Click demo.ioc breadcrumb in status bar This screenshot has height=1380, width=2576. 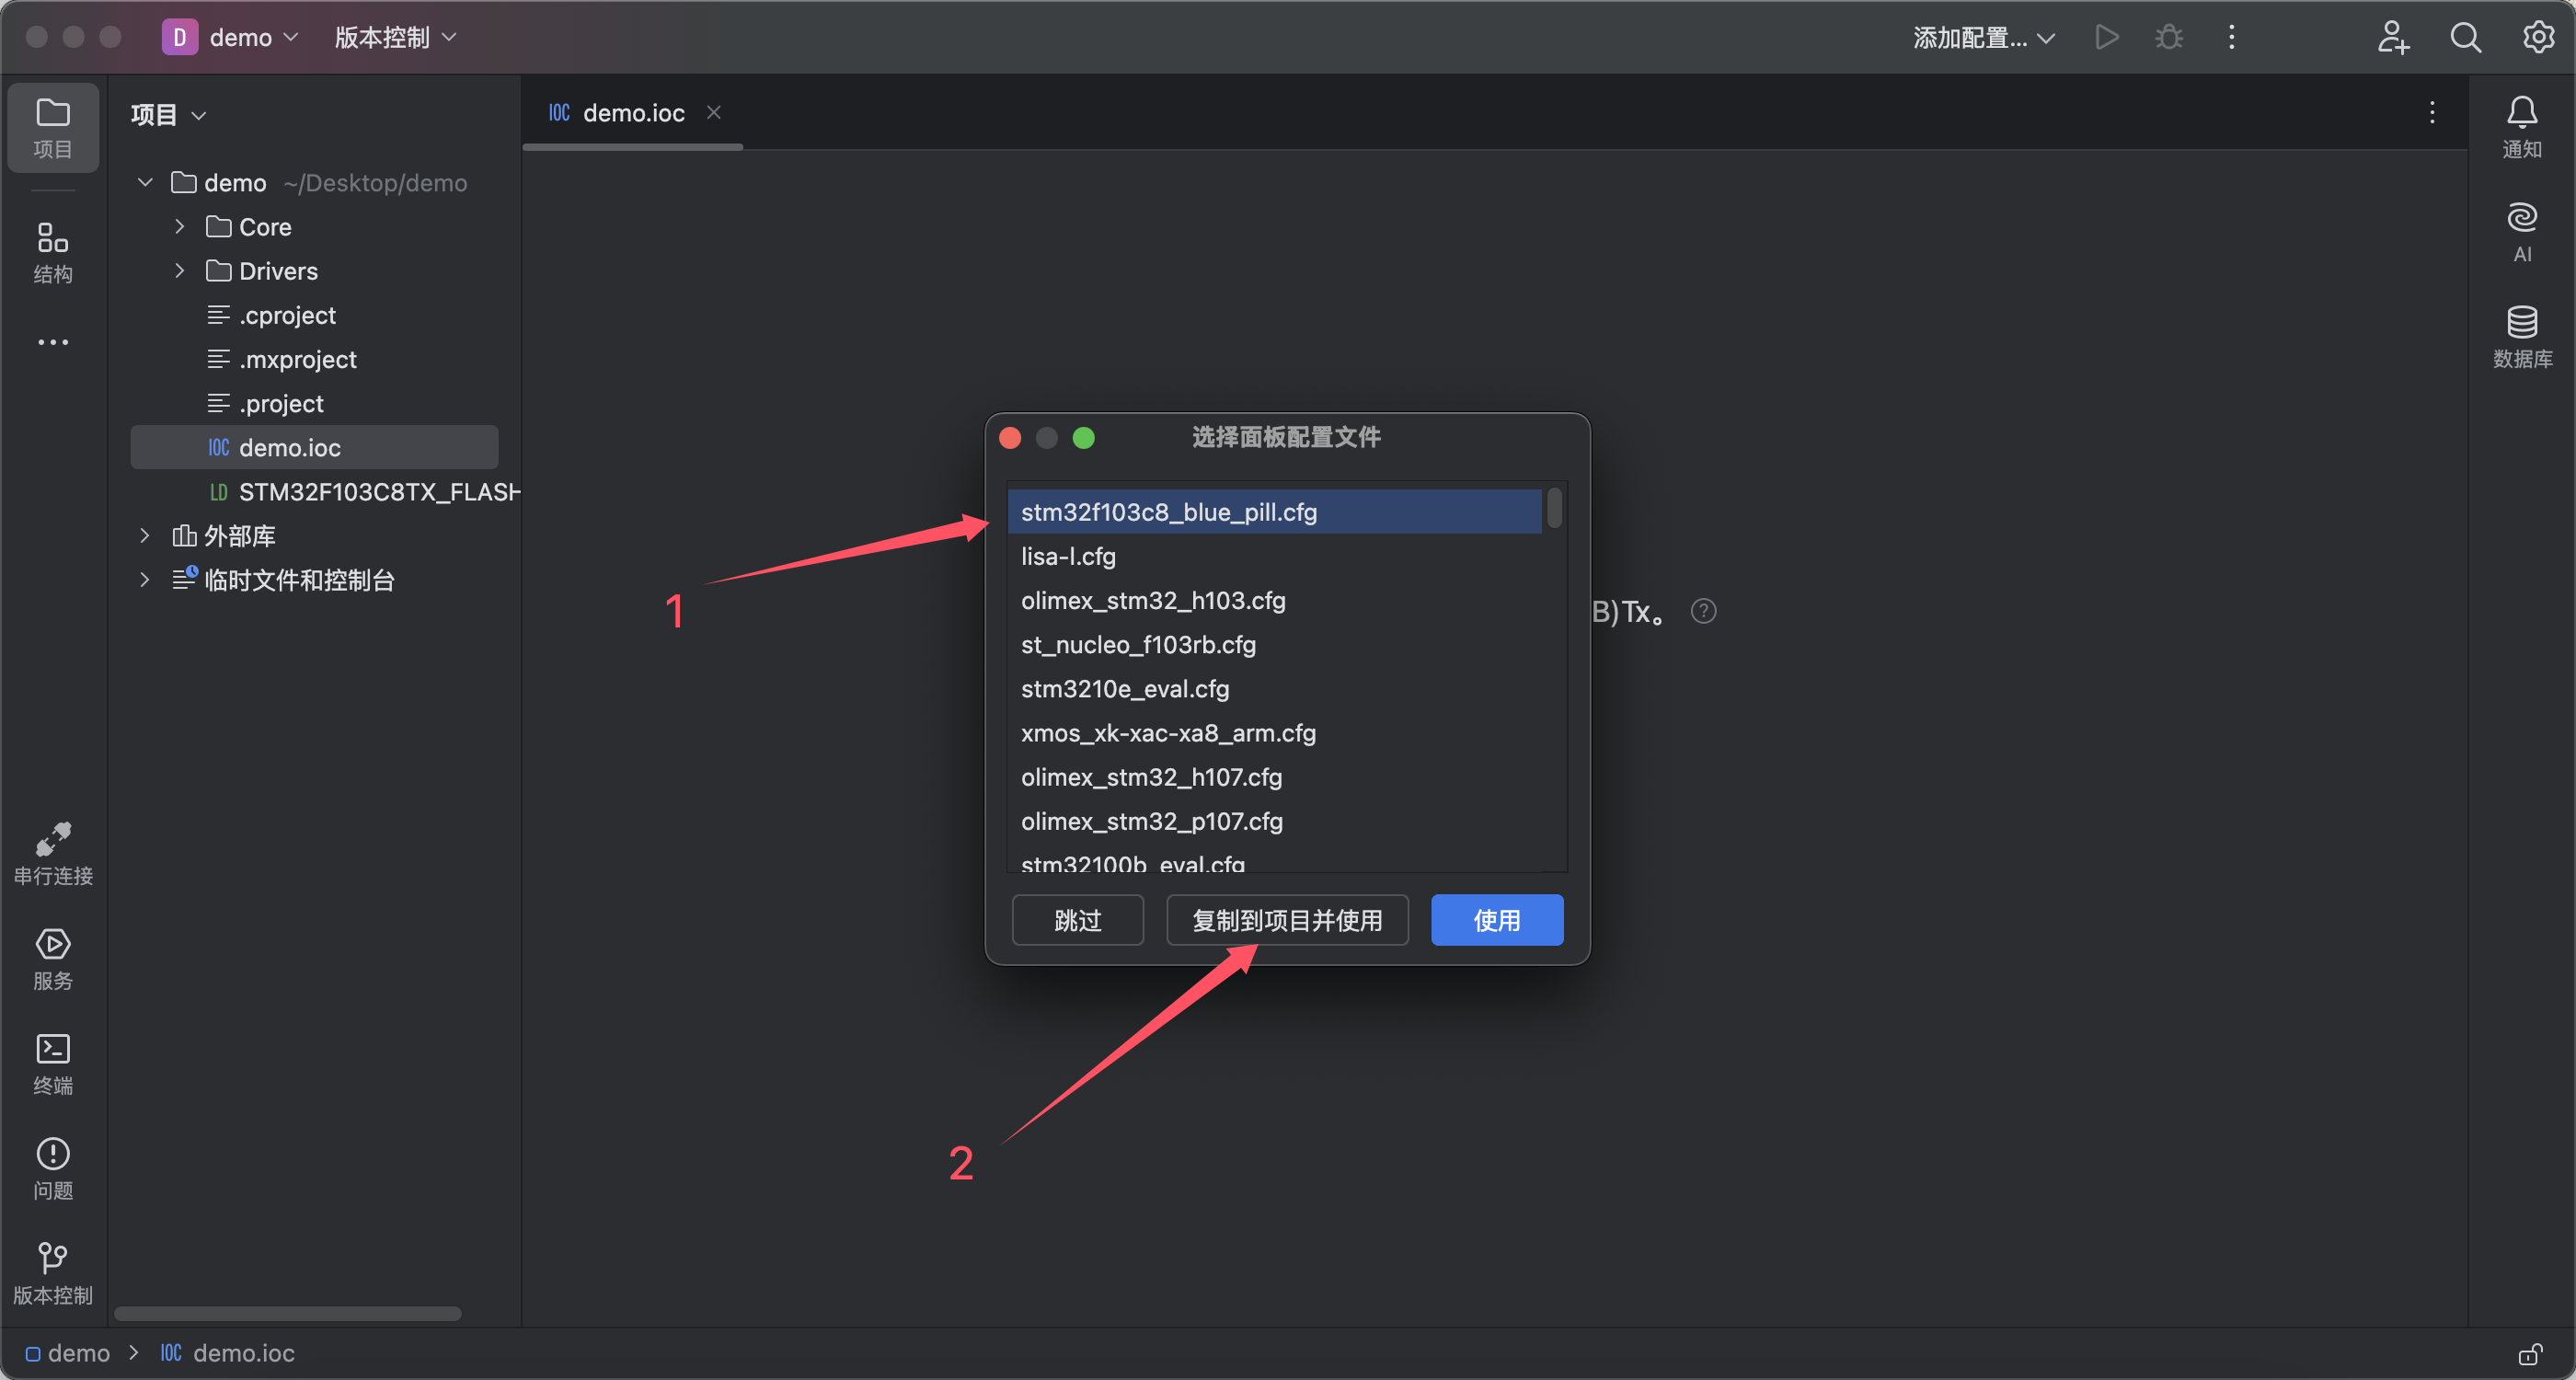tap(228, 1353)
